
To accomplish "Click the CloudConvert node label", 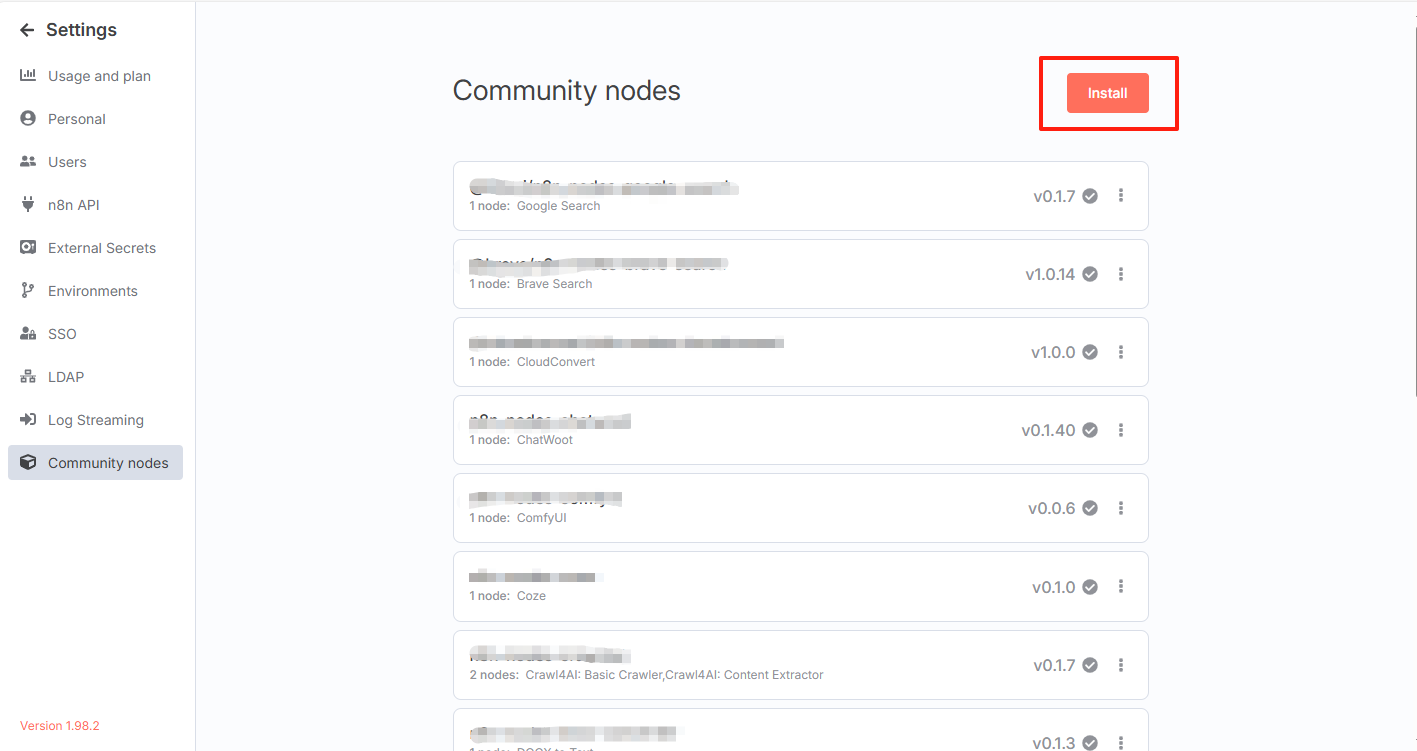I will pos(555,362).
